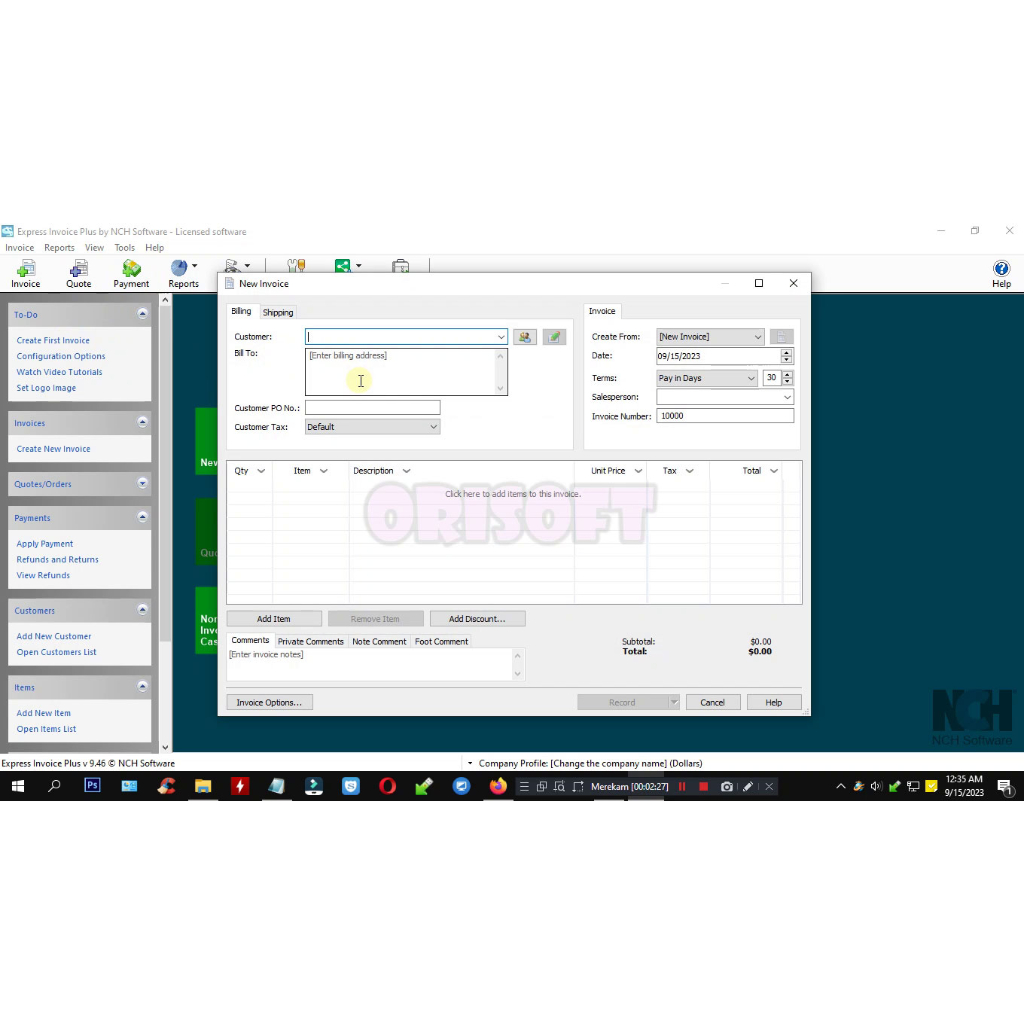Image resolution: width=1024 pixels, height=1024 pixels.
Task: Click the dialog Help button
Action: (774, 703)
